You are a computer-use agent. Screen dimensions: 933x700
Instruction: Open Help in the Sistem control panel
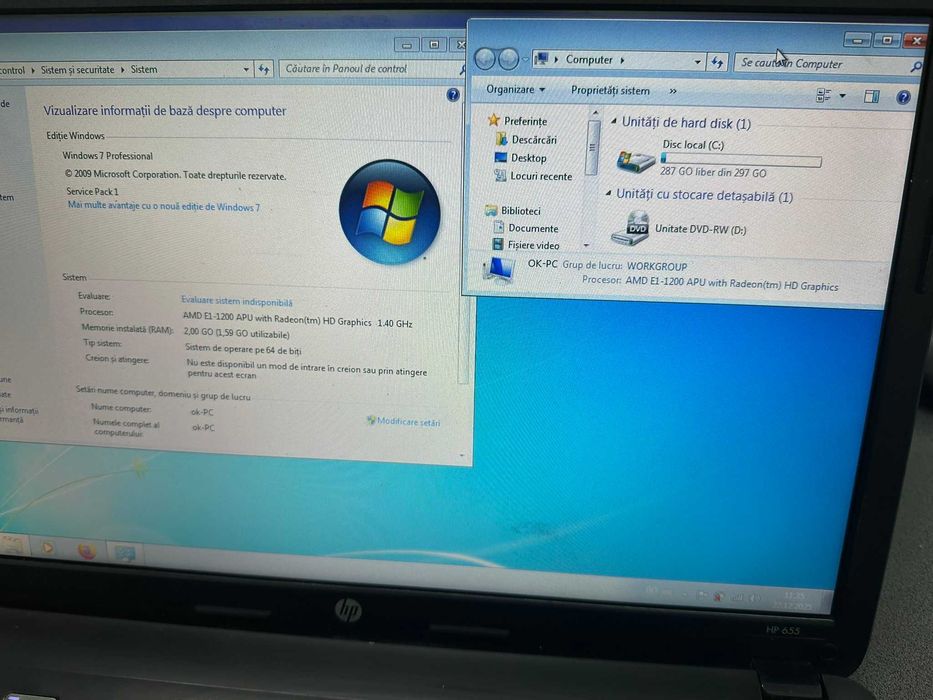click(453, 95)
